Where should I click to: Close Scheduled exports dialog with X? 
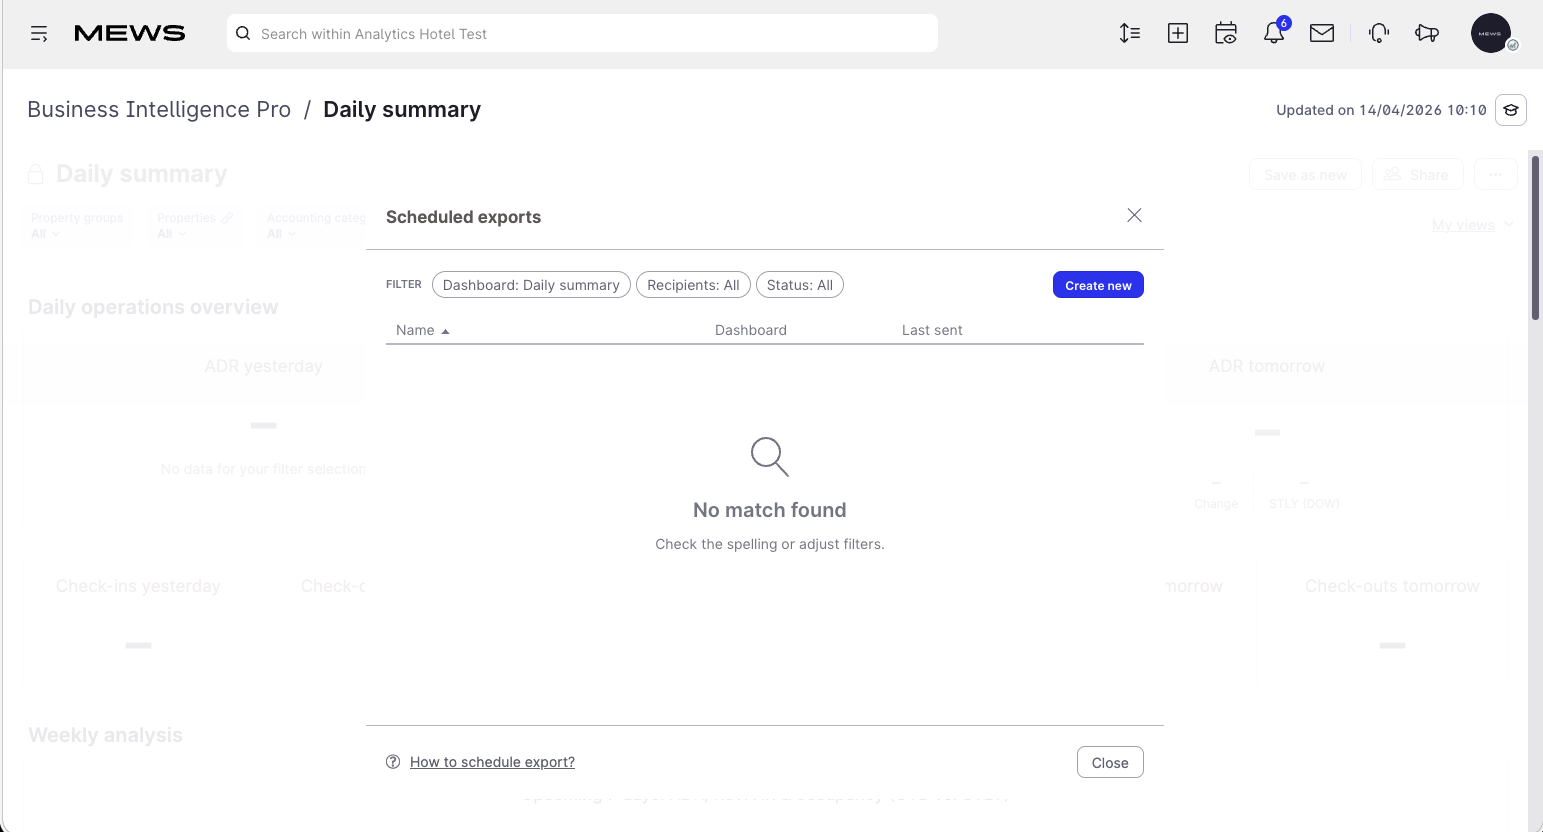click(1134, 215)
